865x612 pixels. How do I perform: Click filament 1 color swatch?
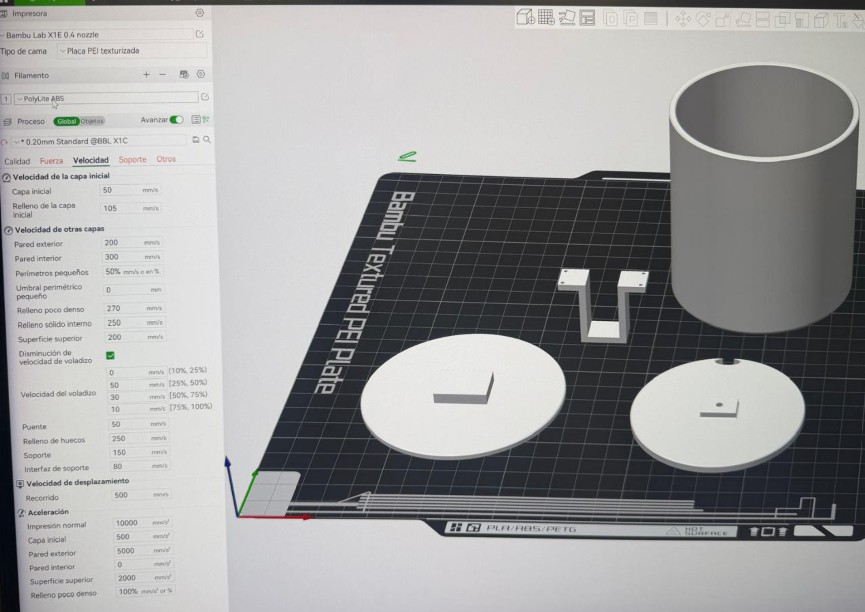pyautogui.click(x=8, y=96)
